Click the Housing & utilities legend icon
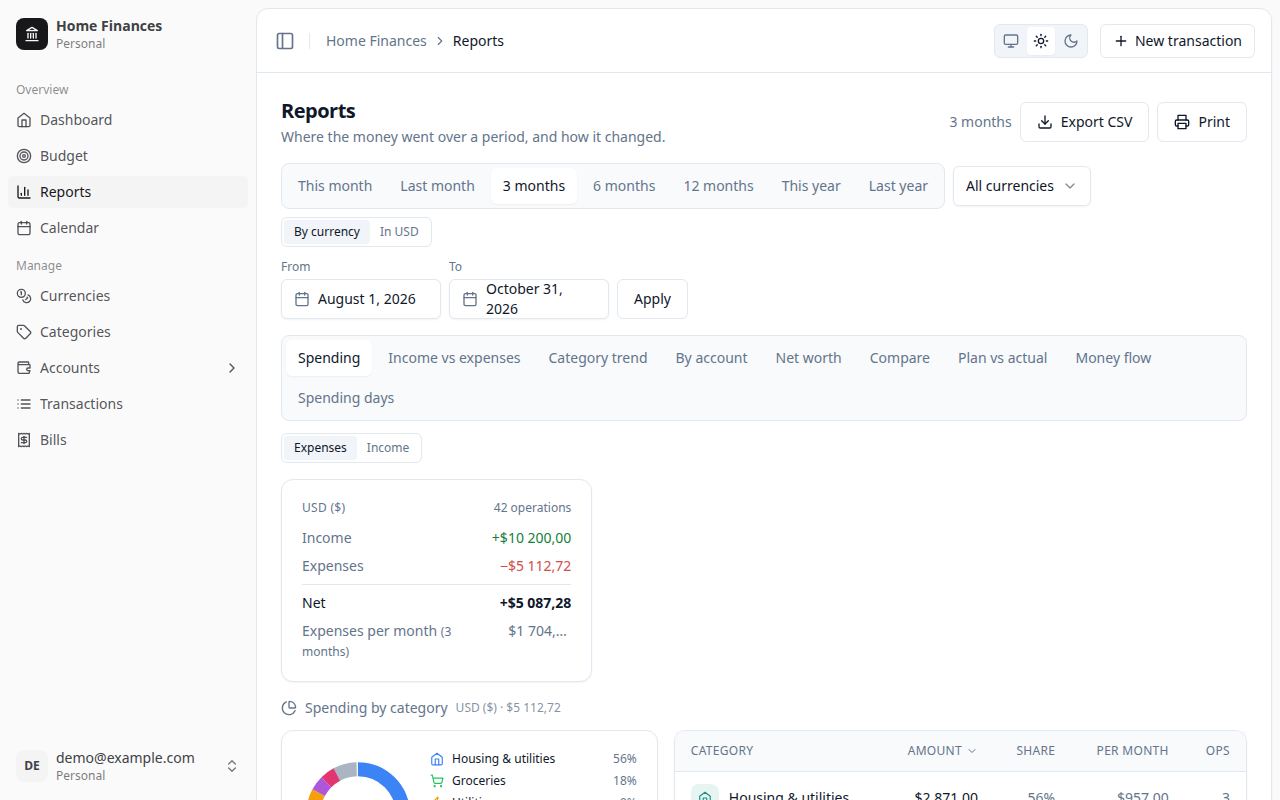Screen dimensions: 1280x800 [x=437, y=759]
